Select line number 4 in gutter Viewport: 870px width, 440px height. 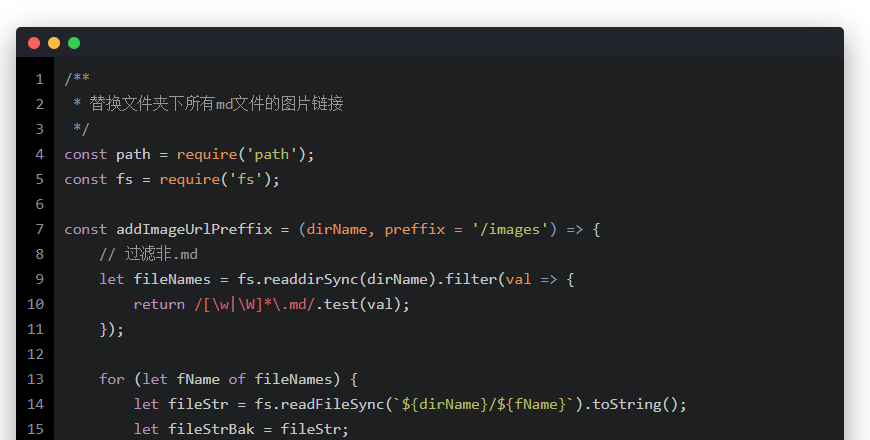pyautogui.click(x=39, y=154)
